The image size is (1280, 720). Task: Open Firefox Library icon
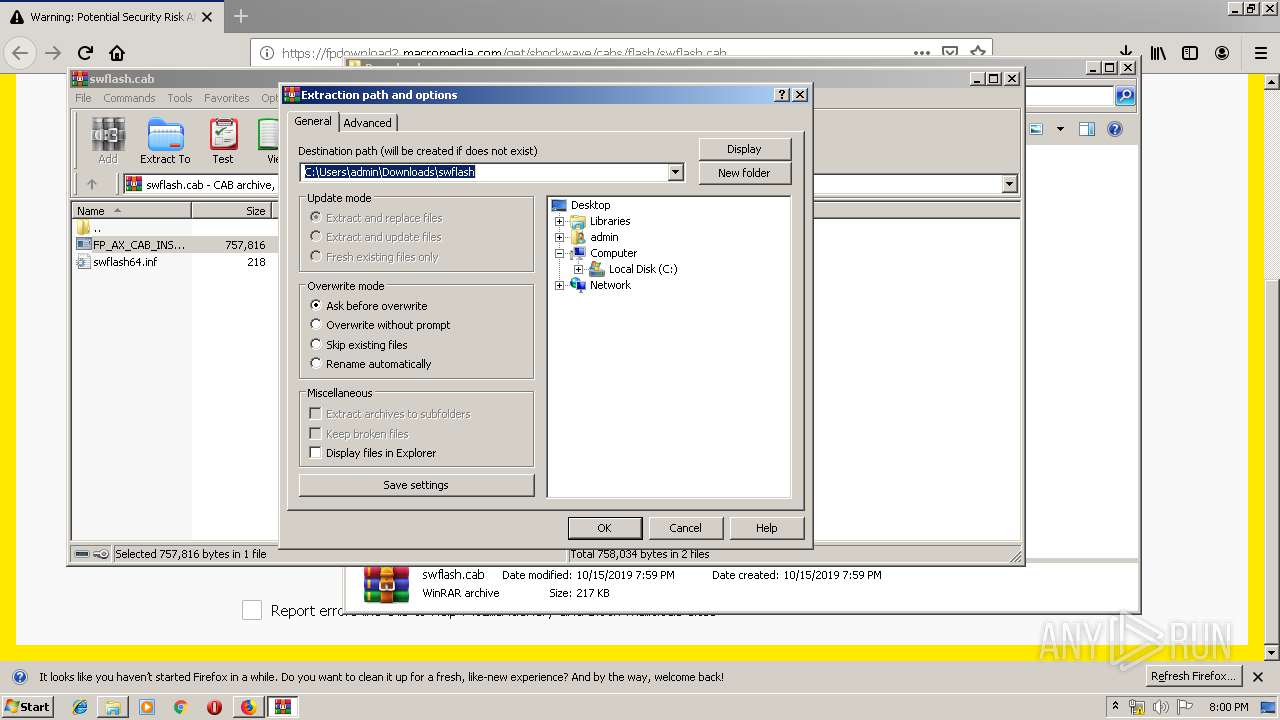coord(1158,53)
